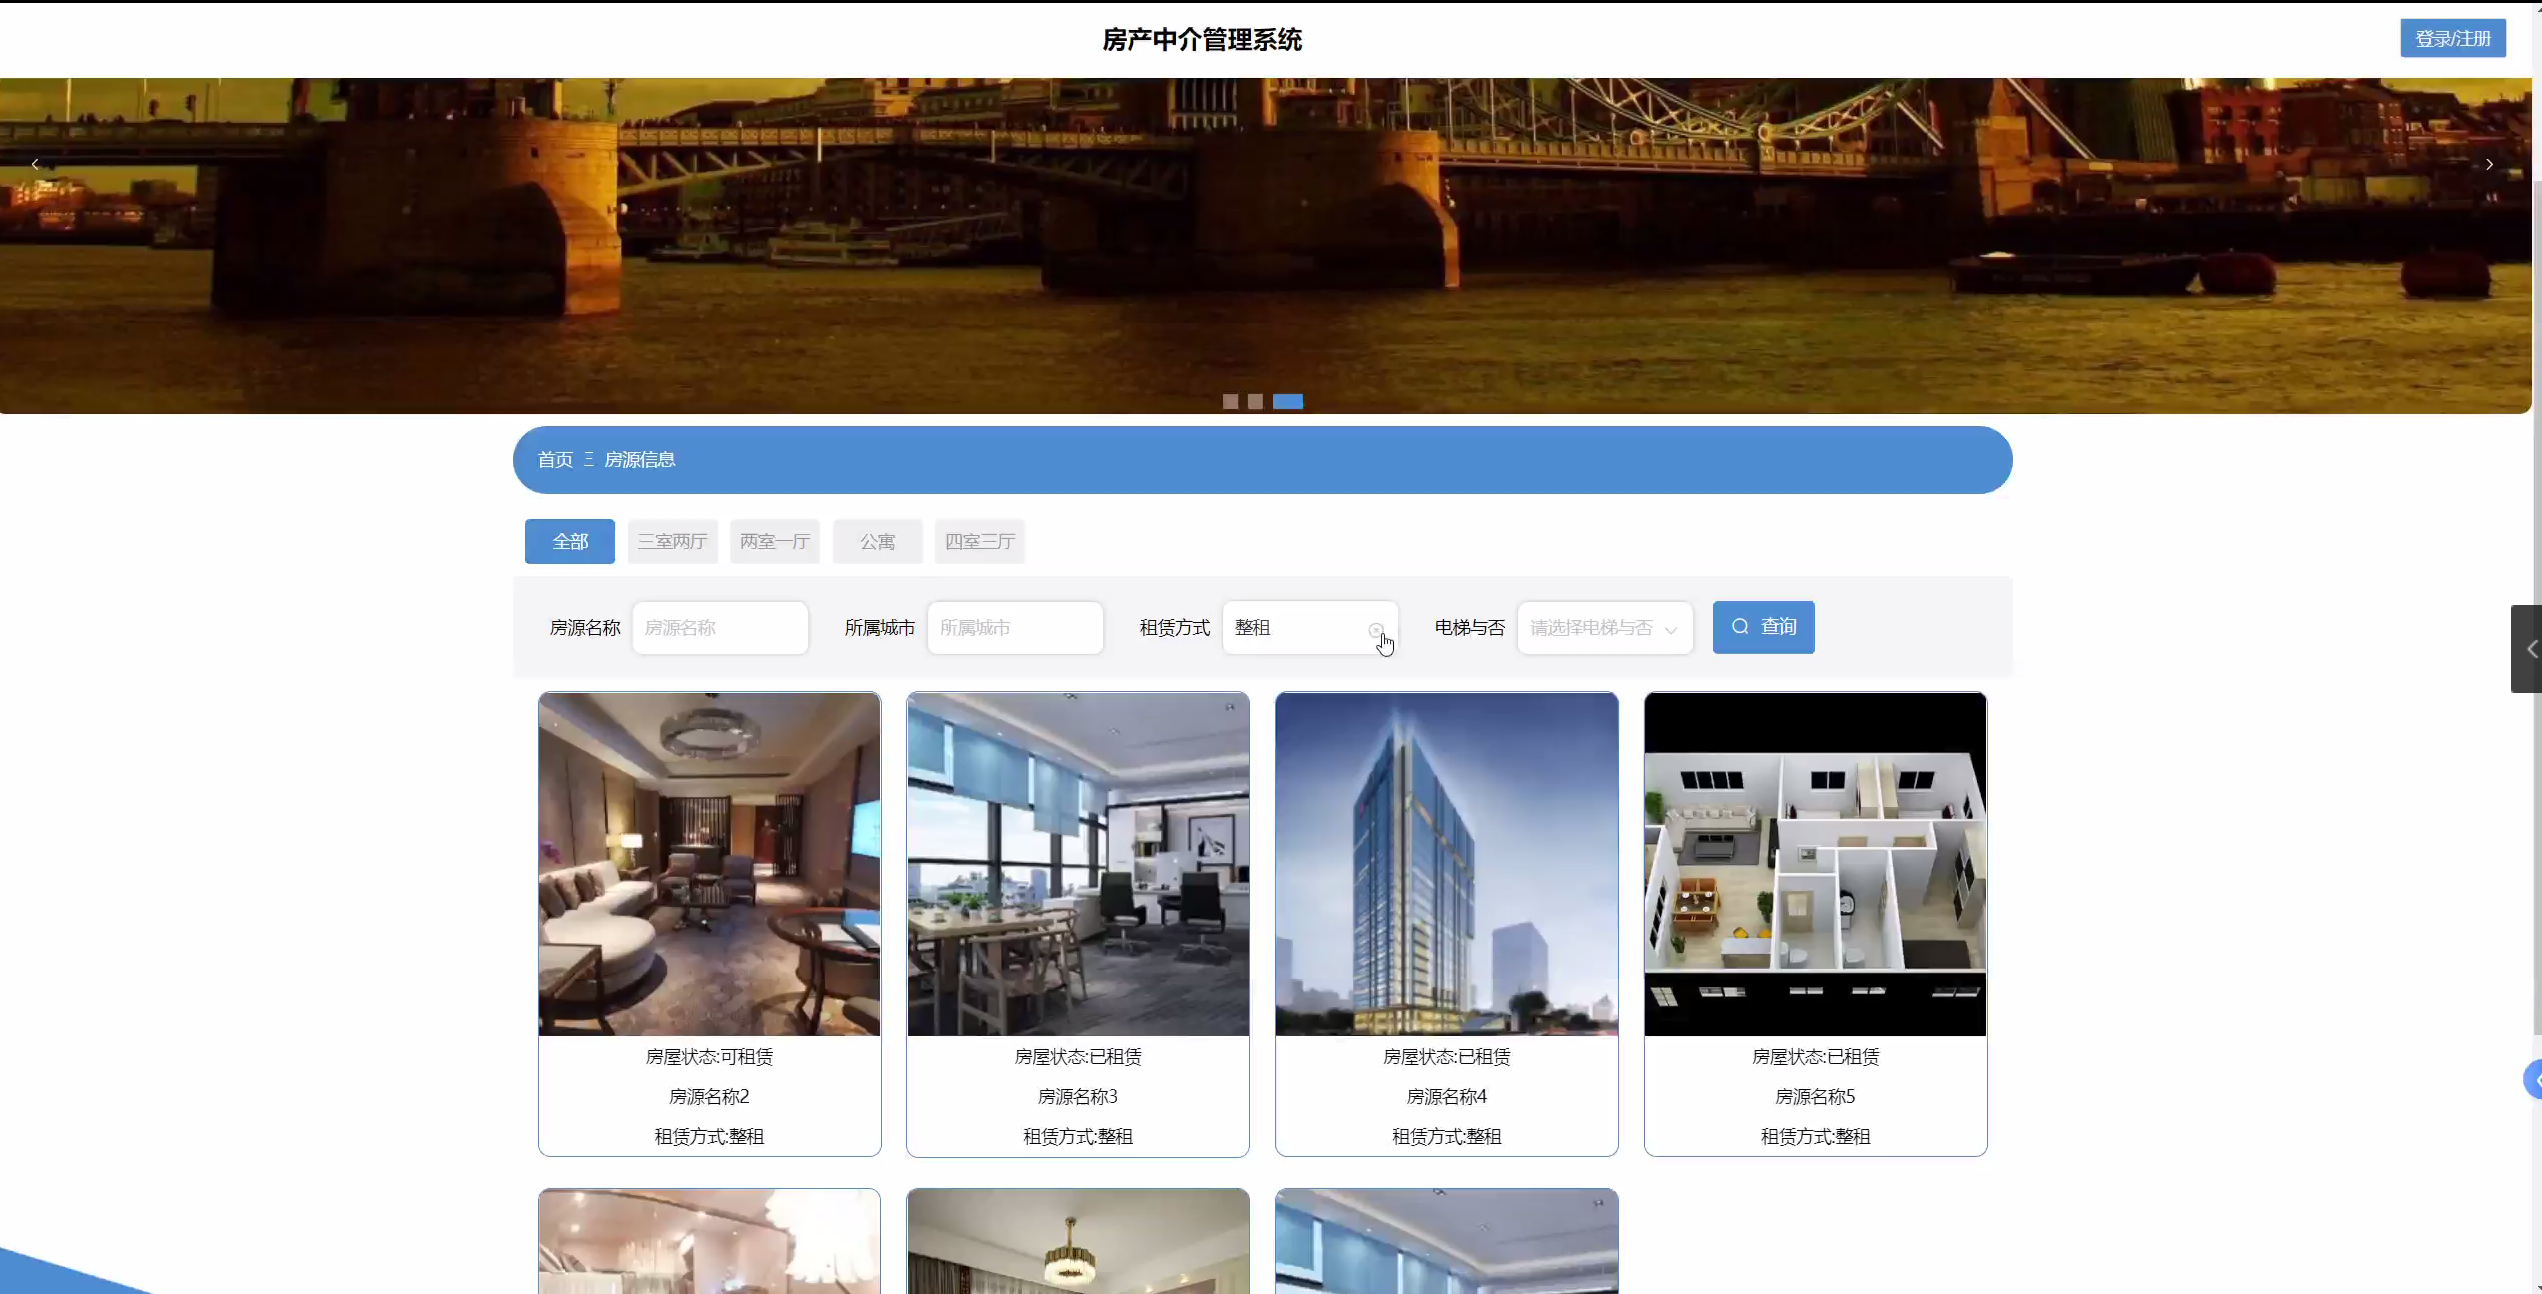Image resolution: width=2542 pixels, height=1294 pixels.
Task: Select the 两室一厅 category tab
Action: pos(775,541)
